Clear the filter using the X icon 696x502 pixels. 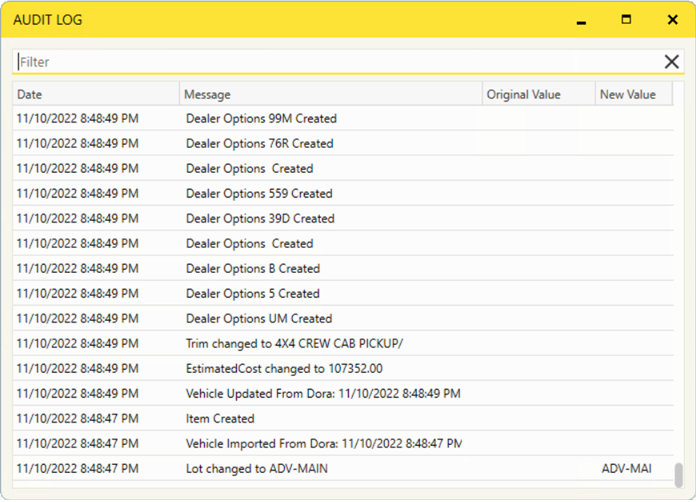pos(671,62)
